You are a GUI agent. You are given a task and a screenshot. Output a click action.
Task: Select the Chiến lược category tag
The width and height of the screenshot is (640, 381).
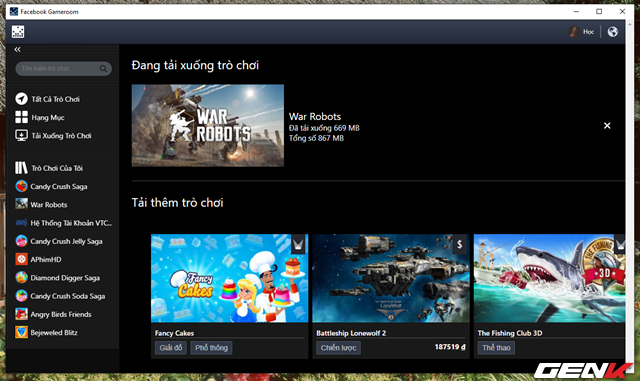pos(338,348)
